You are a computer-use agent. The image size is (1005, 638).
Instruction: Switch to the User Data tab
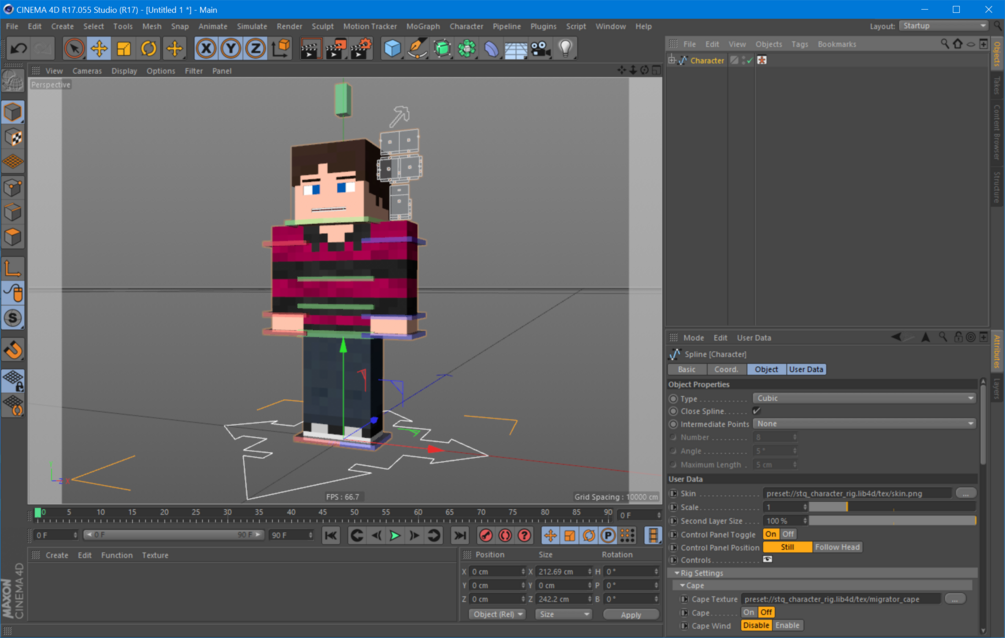(x=806, y=369)
